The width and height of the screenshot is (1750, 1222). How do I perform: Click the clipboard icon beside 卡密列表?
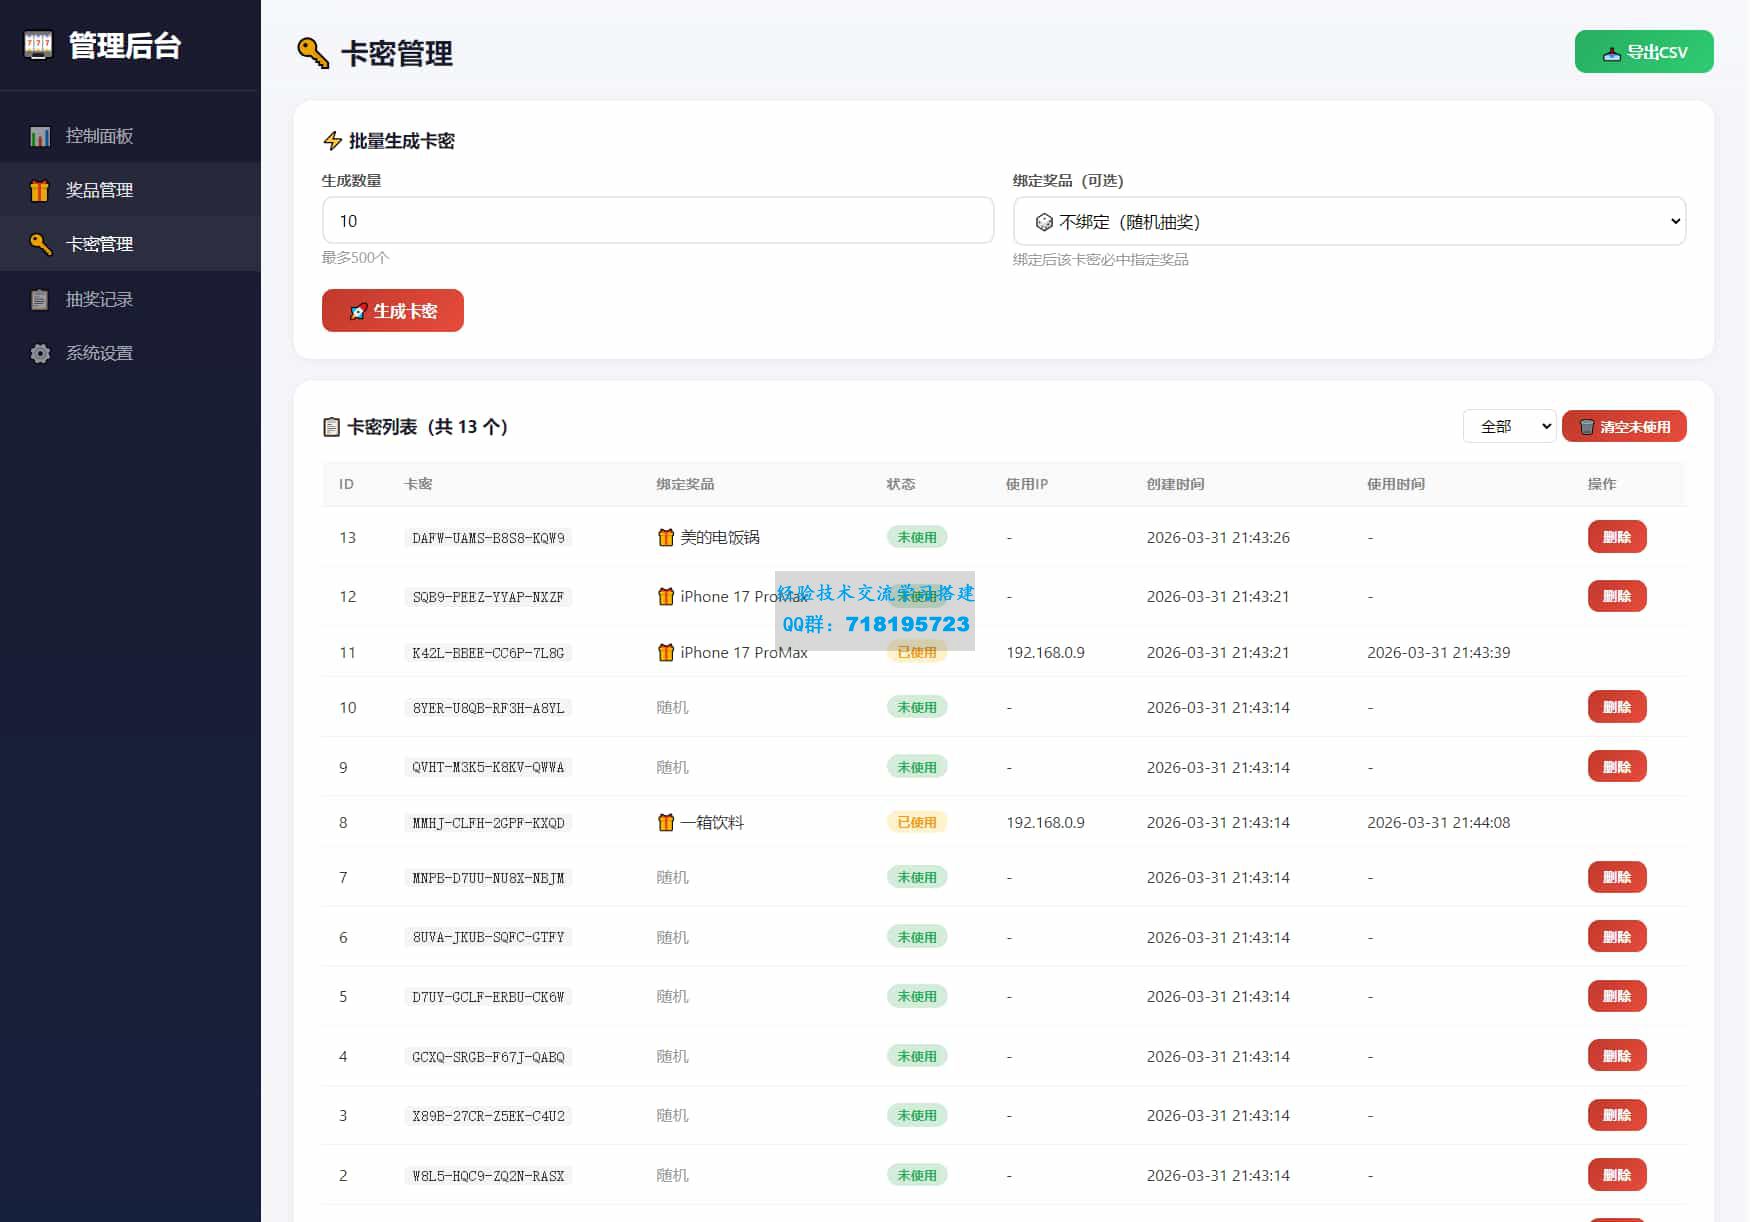[332, 427]
